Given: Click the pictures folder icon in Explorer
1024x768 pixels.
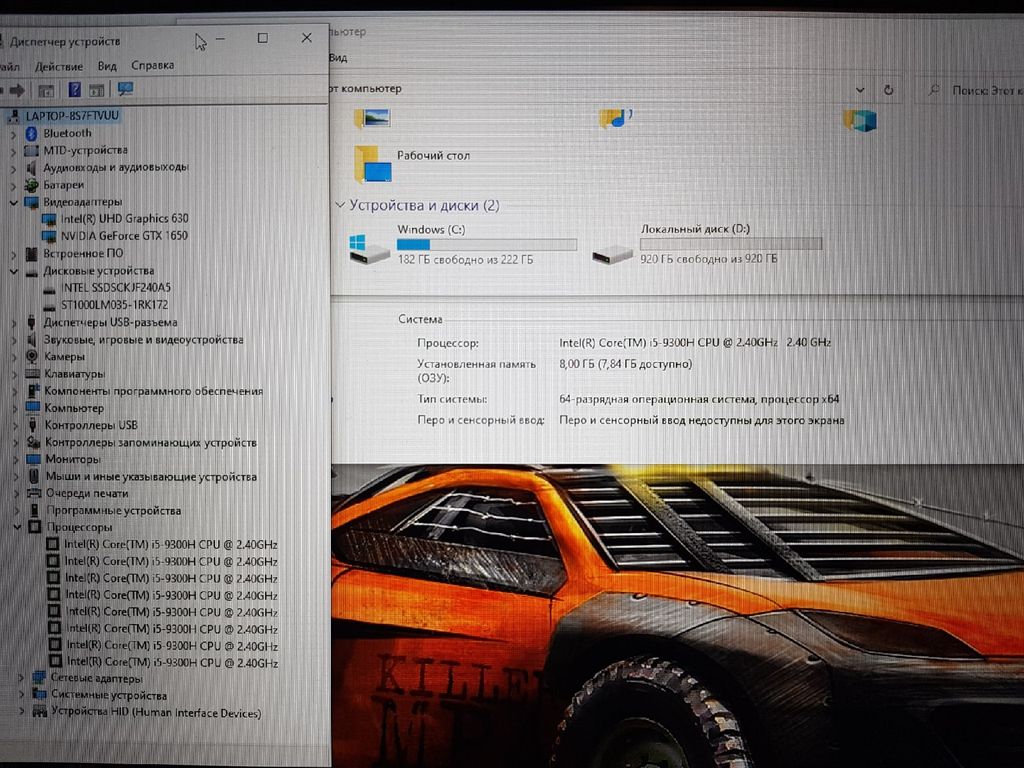Looking at the screenshot, I should (x=372, y=118).
